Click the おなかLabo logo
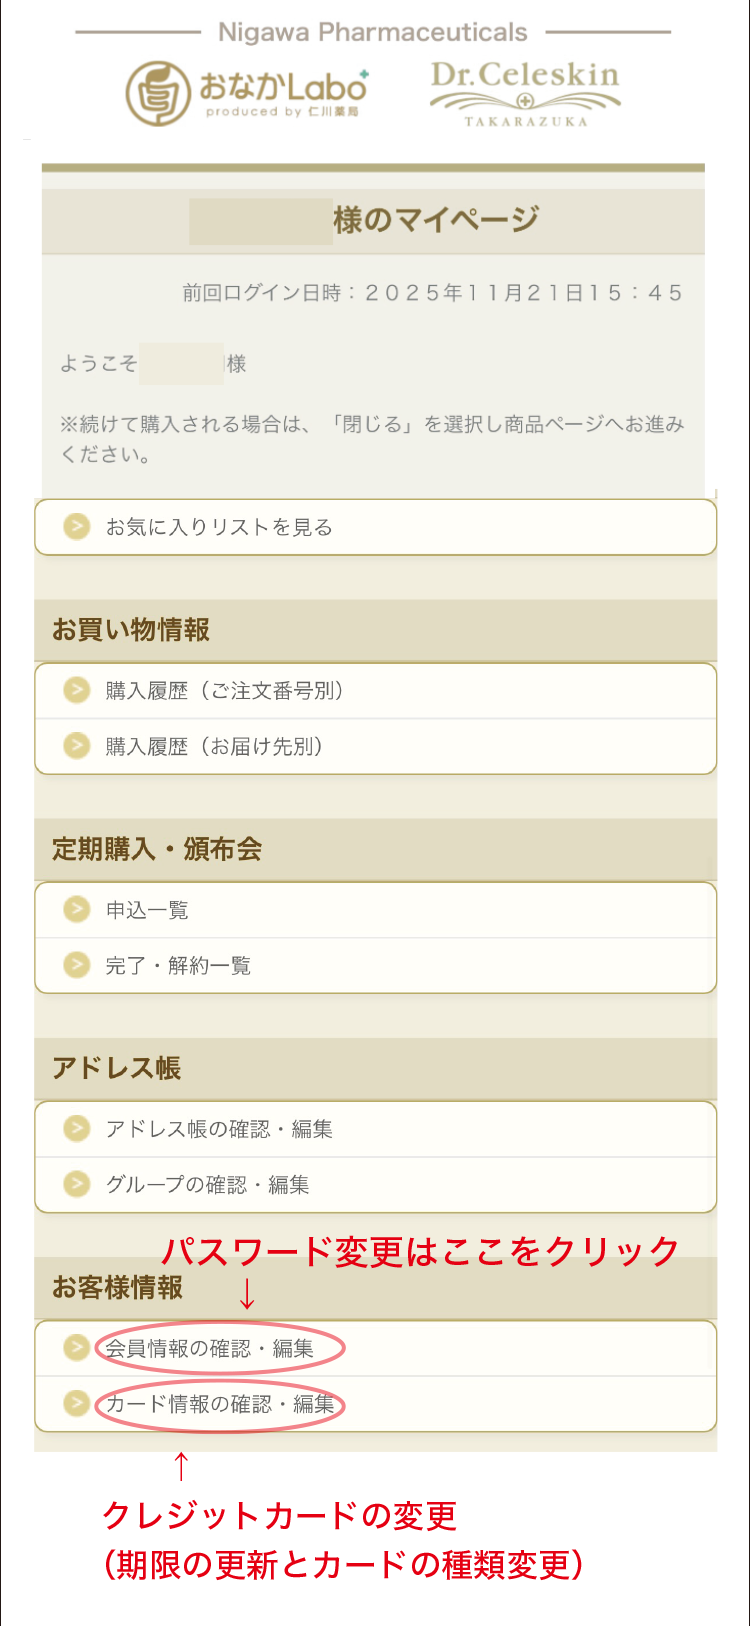This screenshot has height=1626, width=750. (247, 92)
